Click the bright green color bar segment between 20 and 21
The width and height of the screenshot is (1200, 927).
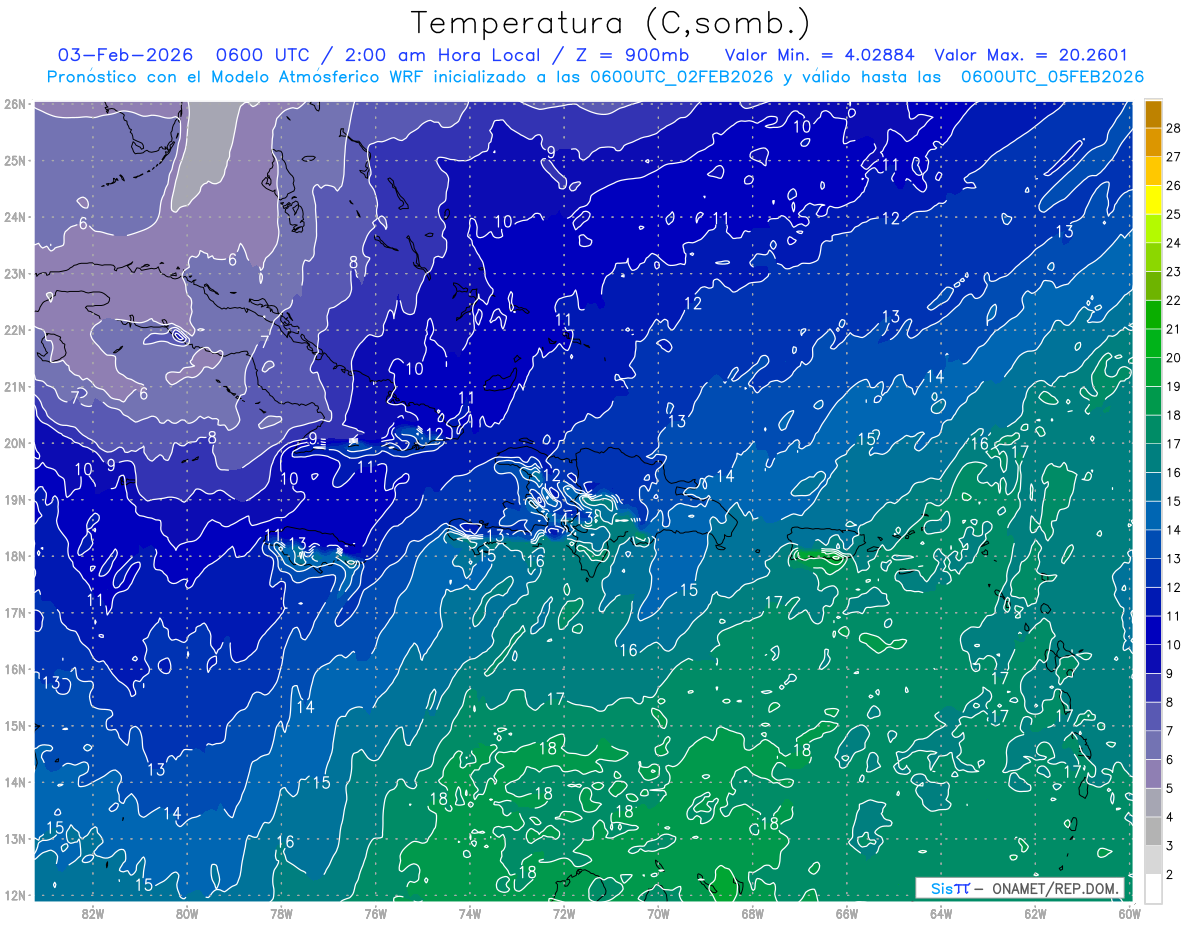point(1153,343)
